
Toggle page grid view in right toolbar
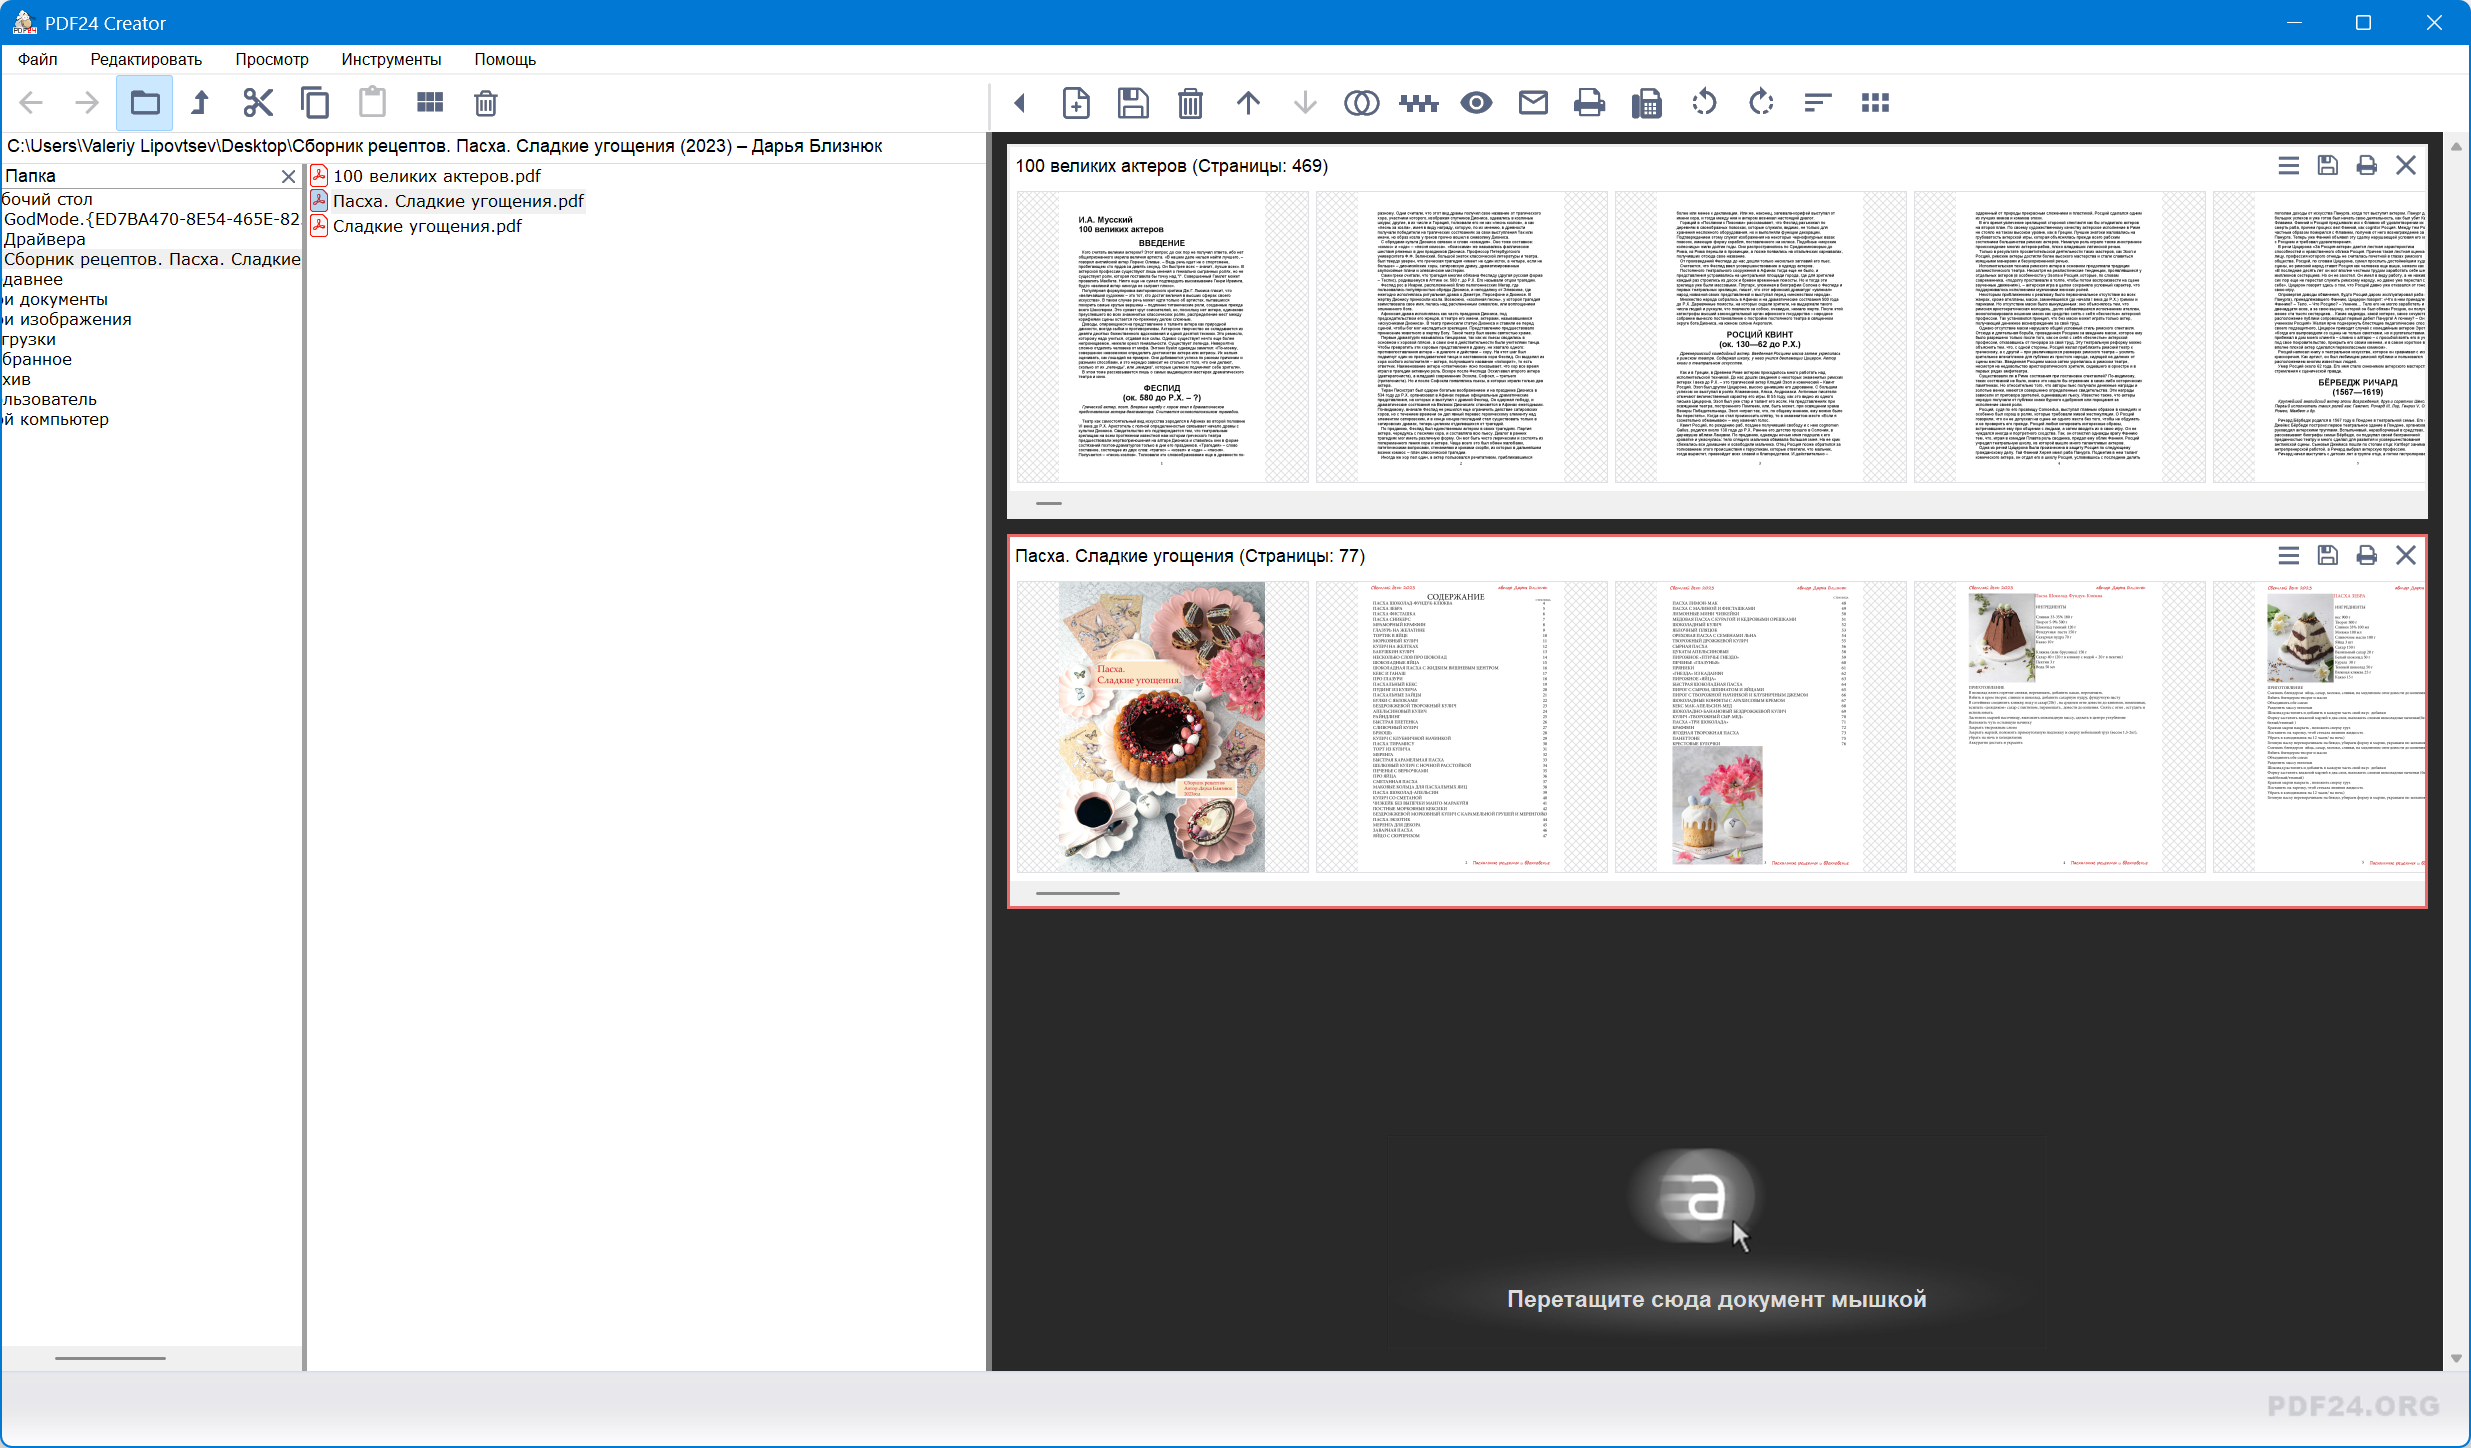(1875, 103)
